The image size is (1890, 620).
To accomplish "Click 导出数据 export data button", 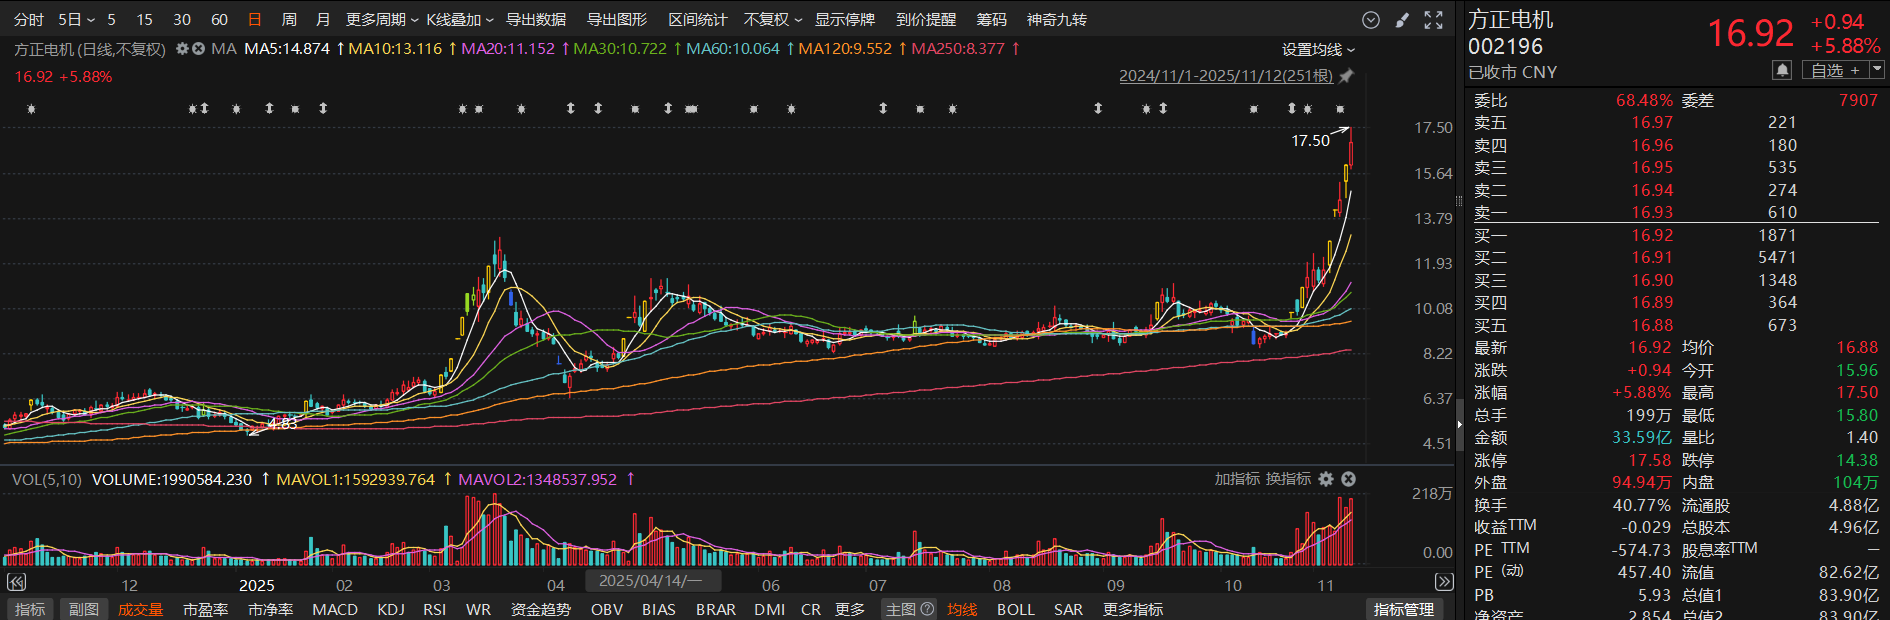I will point(536,20).
